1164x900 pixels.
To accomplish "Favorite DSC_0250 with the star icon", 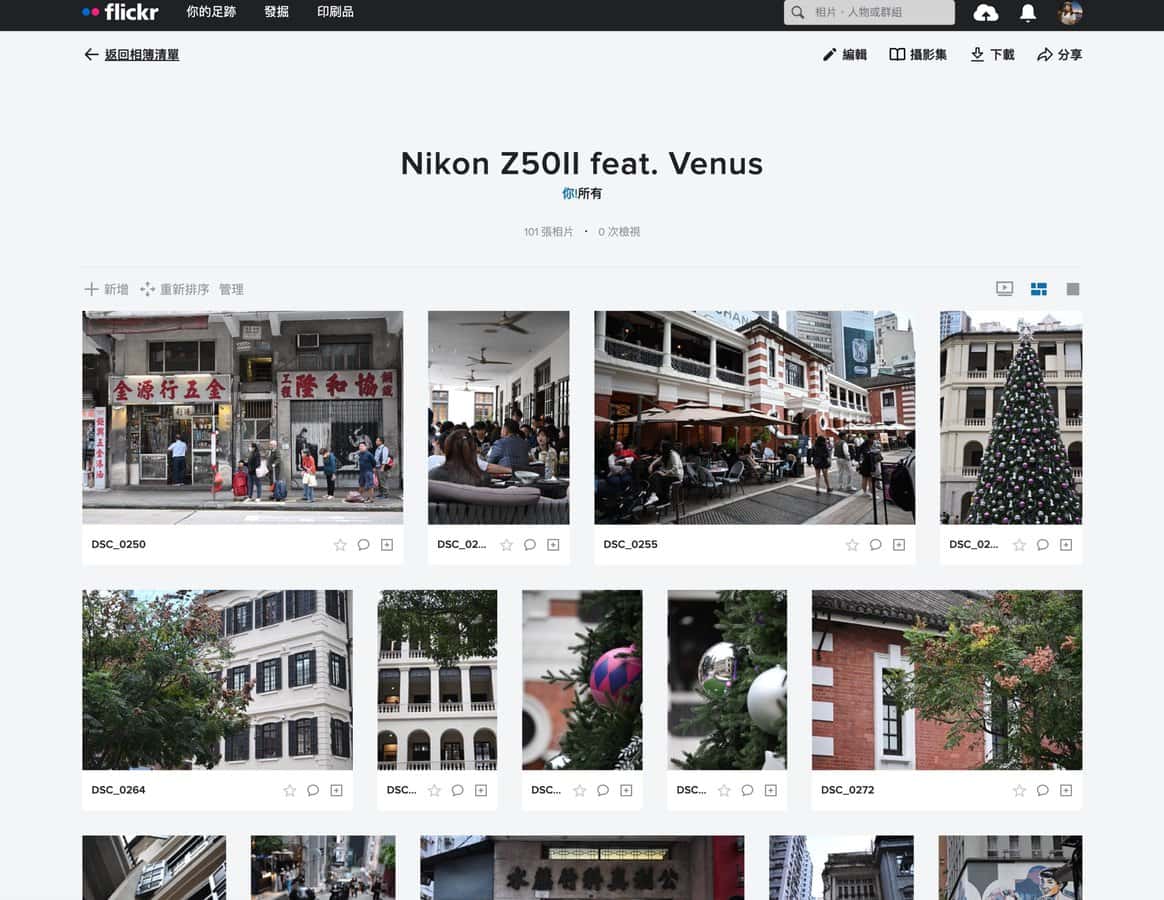I will tap(340, 545).
